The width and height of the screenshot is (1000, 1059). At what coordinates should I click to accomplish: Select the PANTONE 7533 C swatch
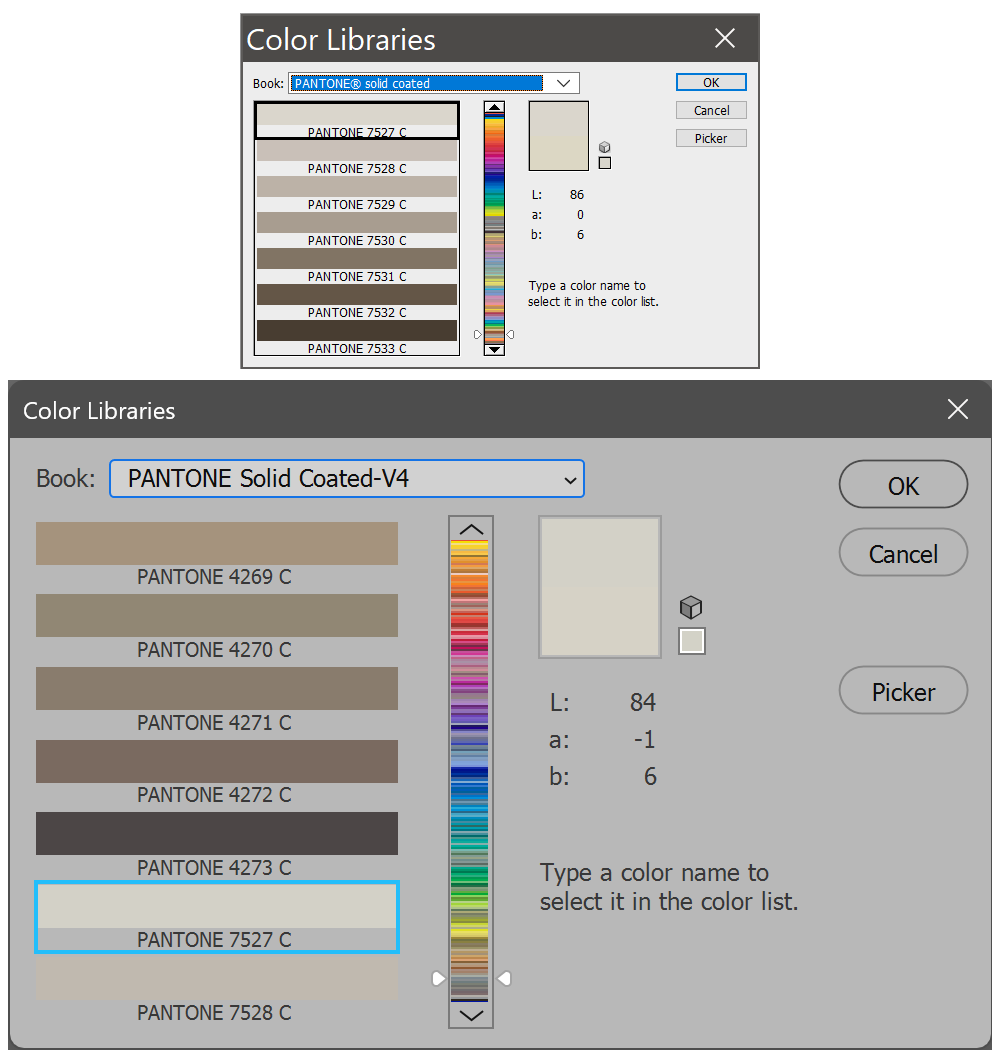tap(357, 337)
